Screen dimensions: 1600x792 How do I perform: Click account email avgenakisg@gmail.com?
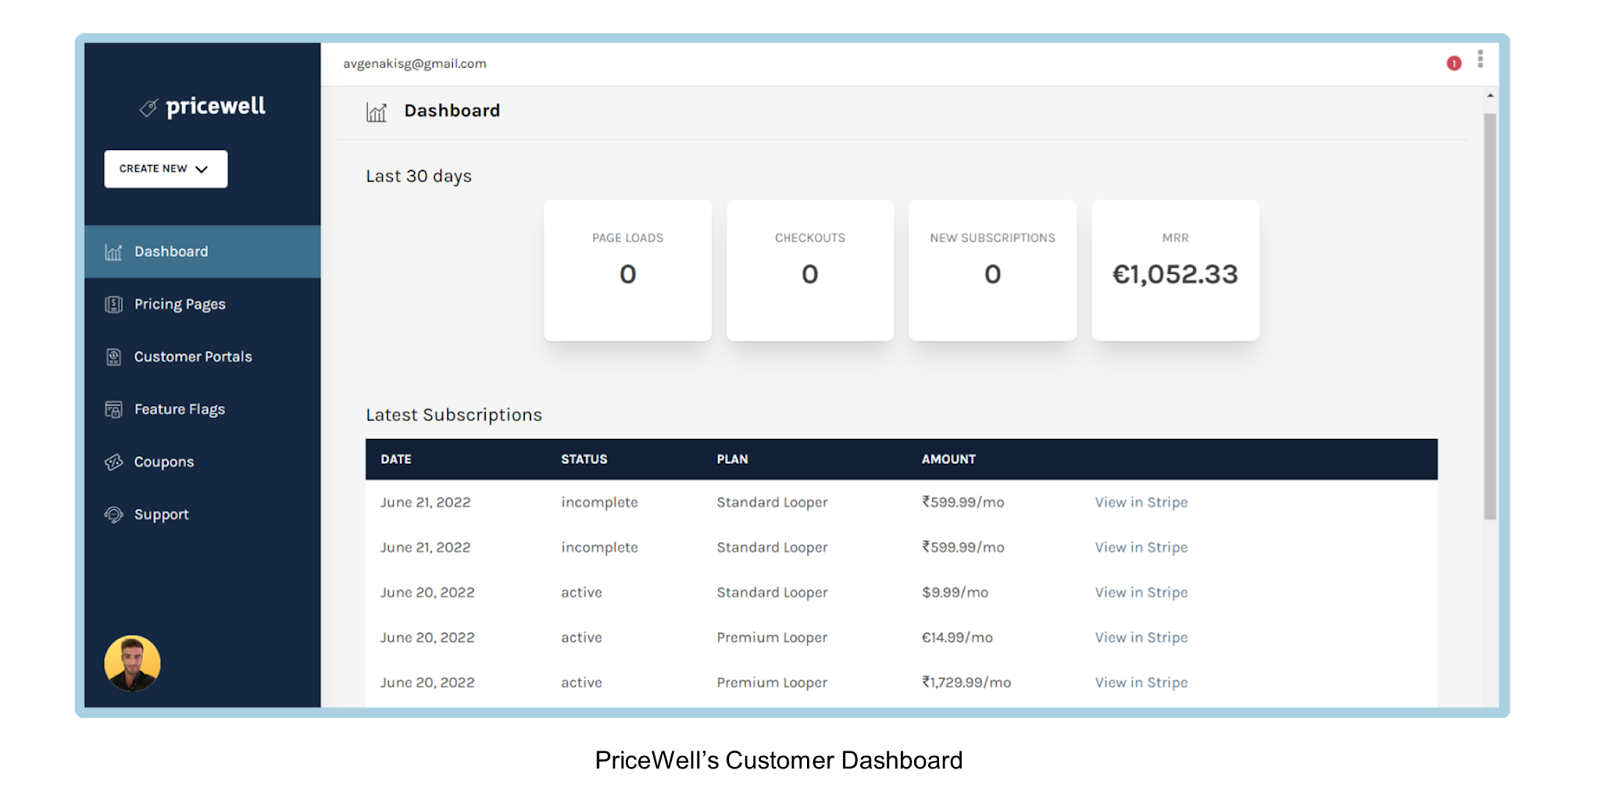click(x=415, y=63)
